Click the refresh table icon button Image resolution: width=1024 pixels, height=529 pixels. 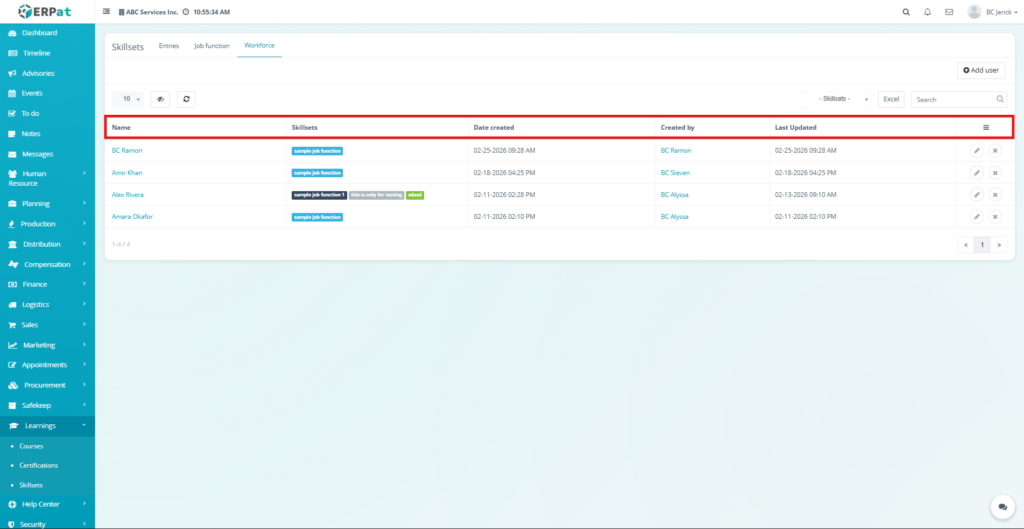click(186, 99)
